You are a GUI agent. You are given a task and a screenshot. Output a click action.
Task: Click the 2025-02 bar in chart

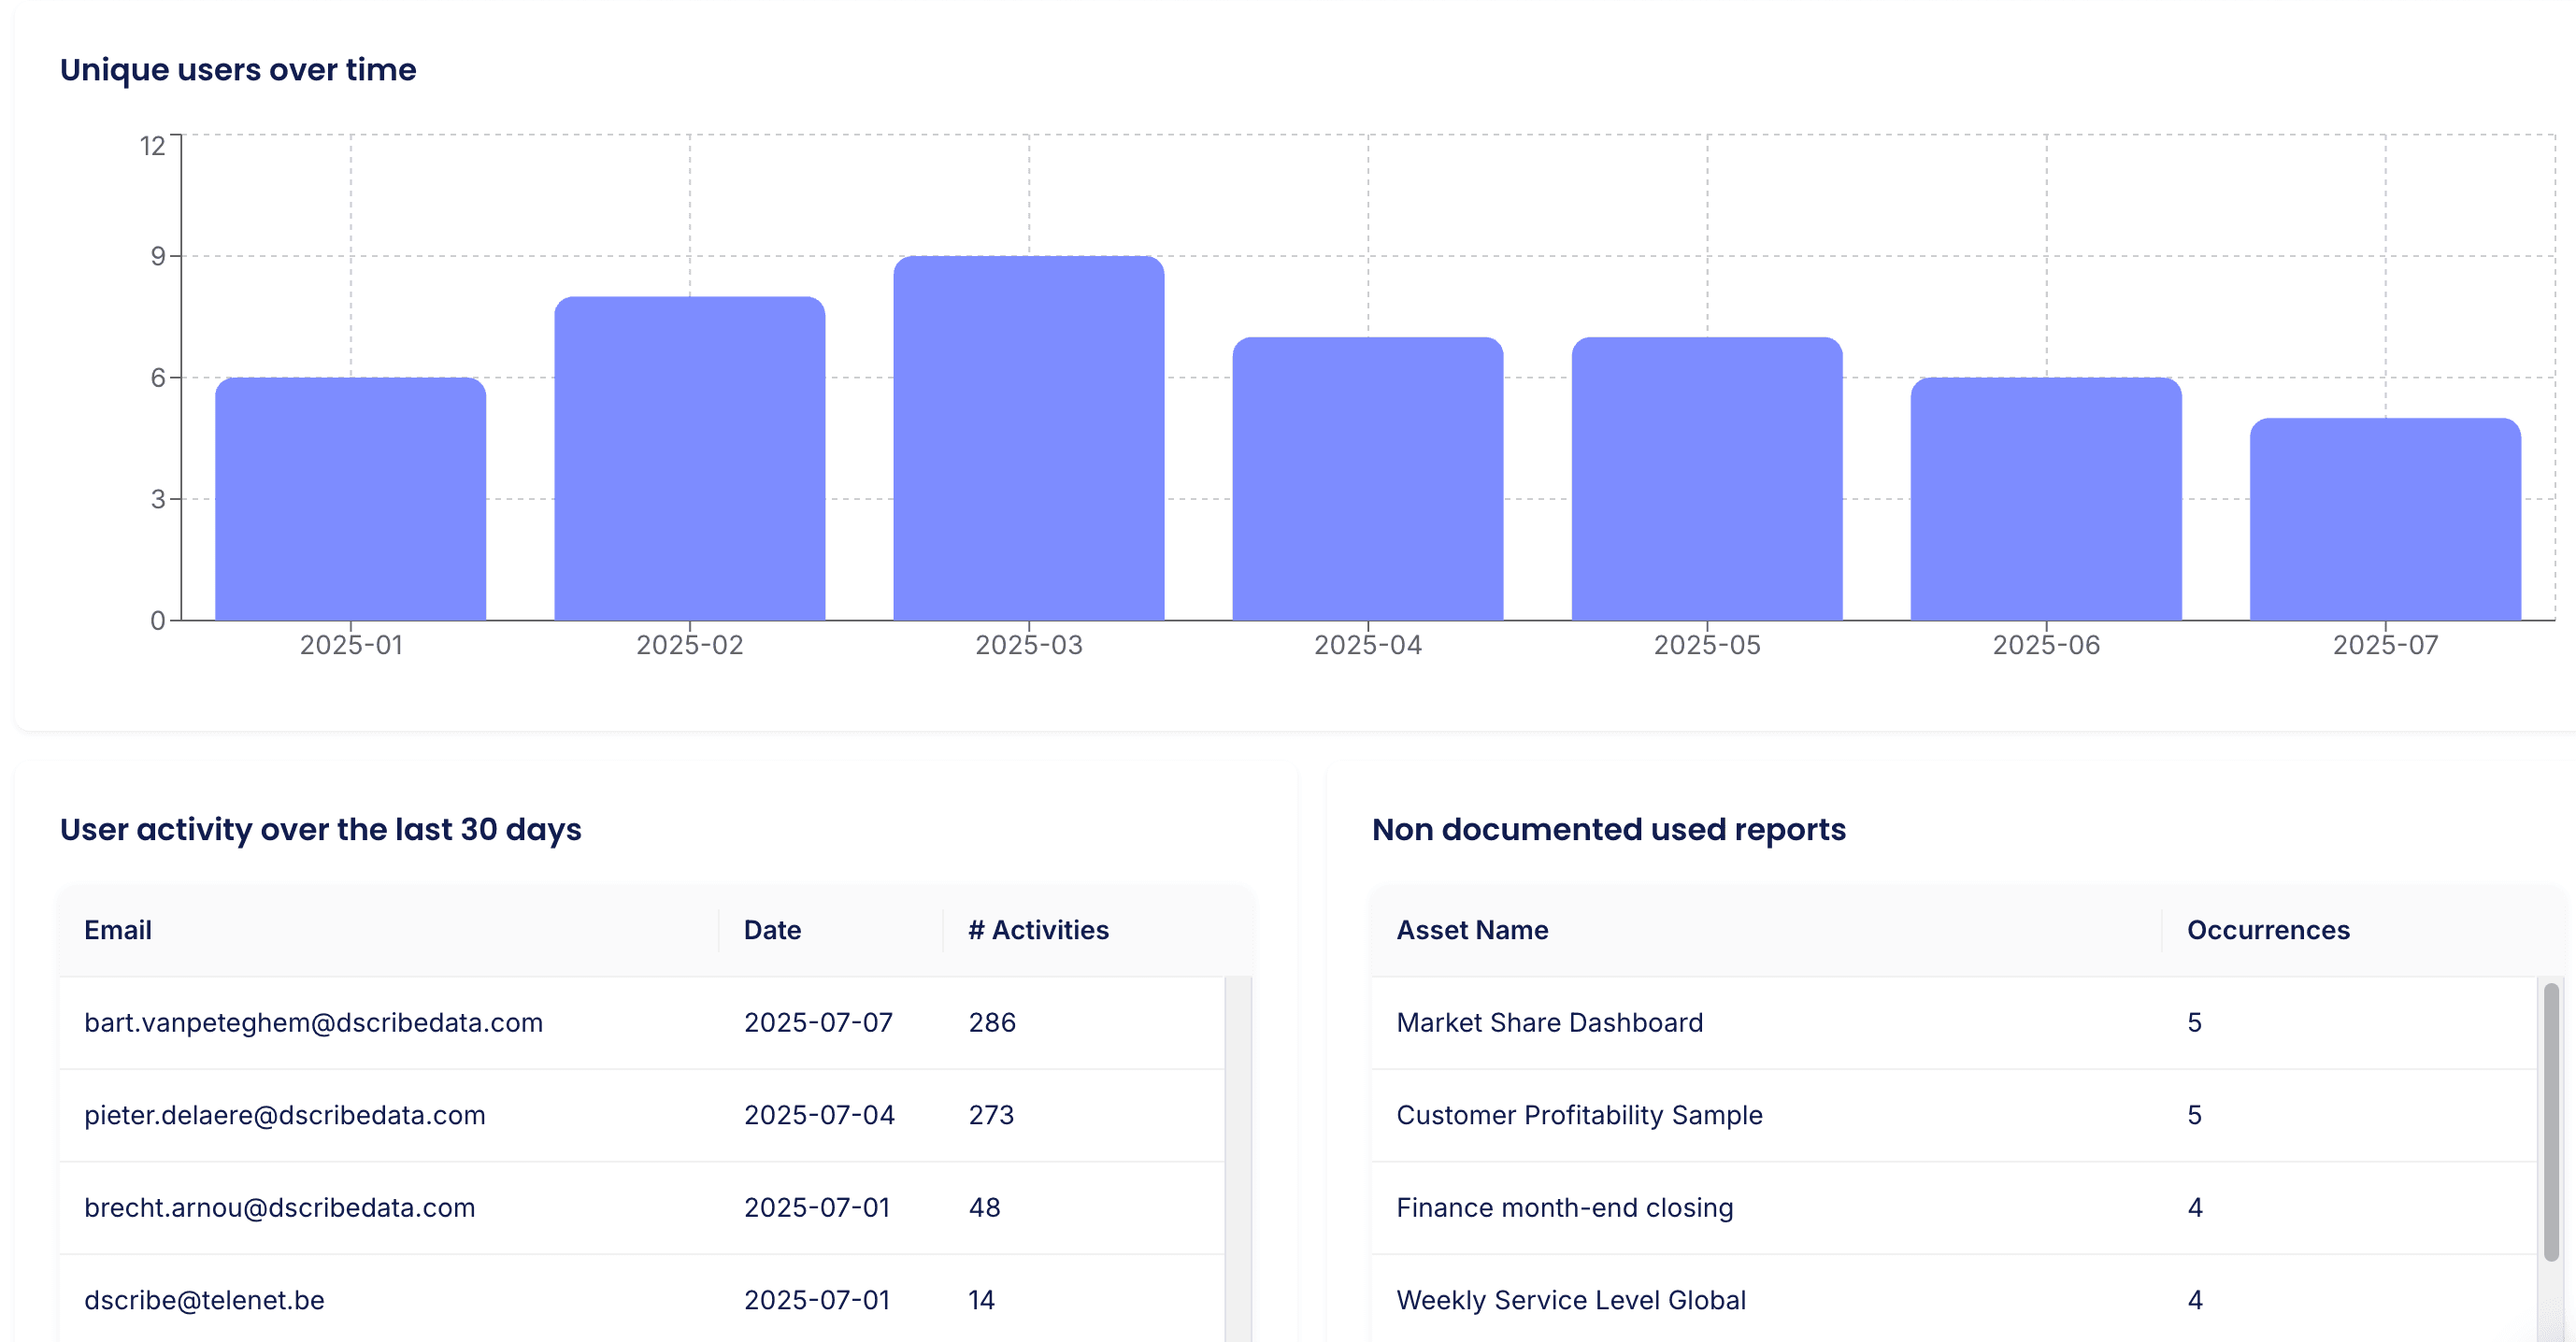(x=689, y=458)
